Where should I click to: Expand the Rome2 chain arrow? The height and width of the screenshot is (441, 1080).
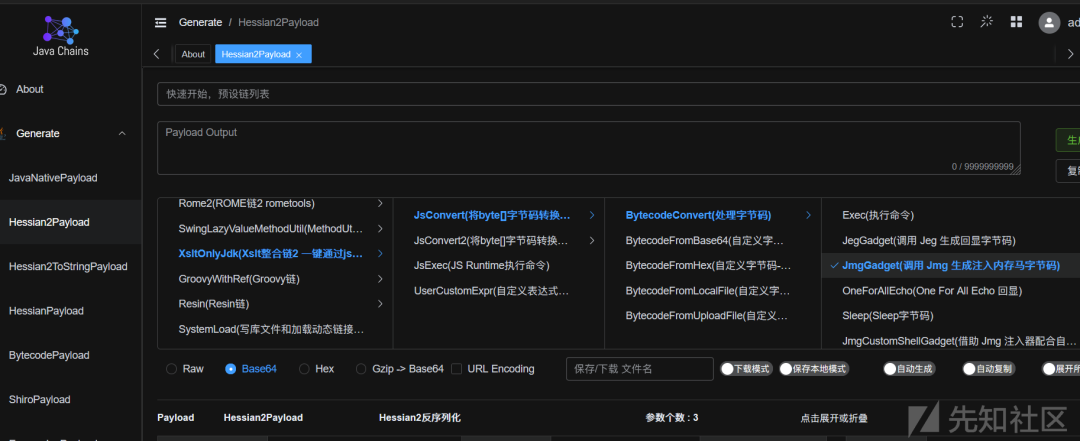[380, 203]
